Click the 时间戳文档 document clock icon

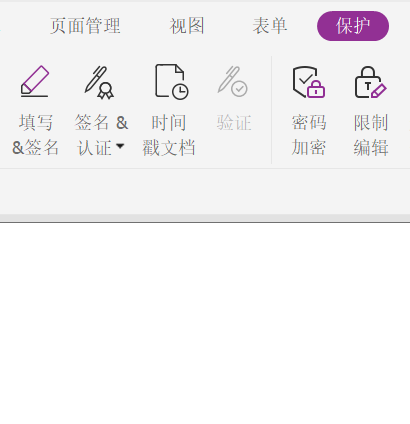pyautogui.click(x=172, y=82)
